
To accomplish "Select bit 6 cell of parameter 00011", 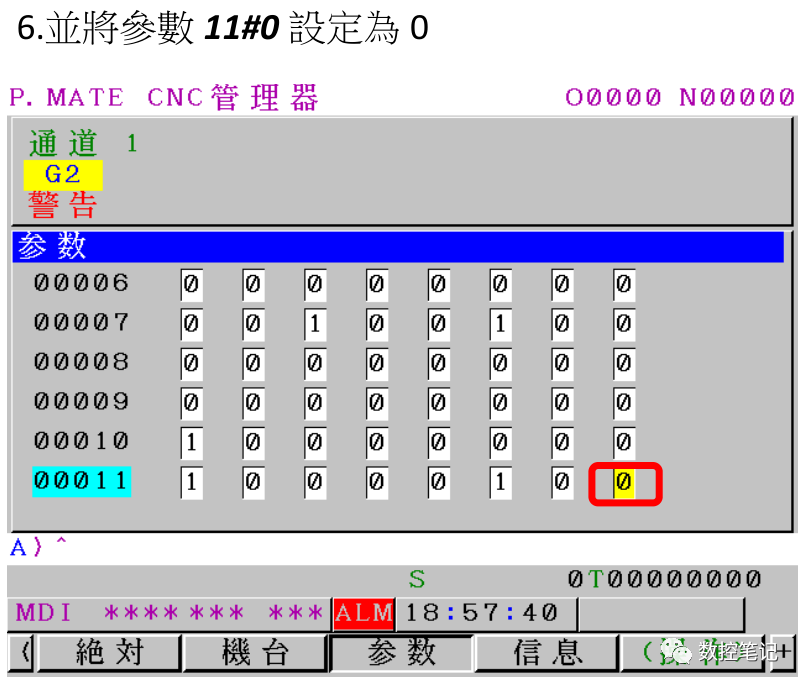I will pos(253,482).
